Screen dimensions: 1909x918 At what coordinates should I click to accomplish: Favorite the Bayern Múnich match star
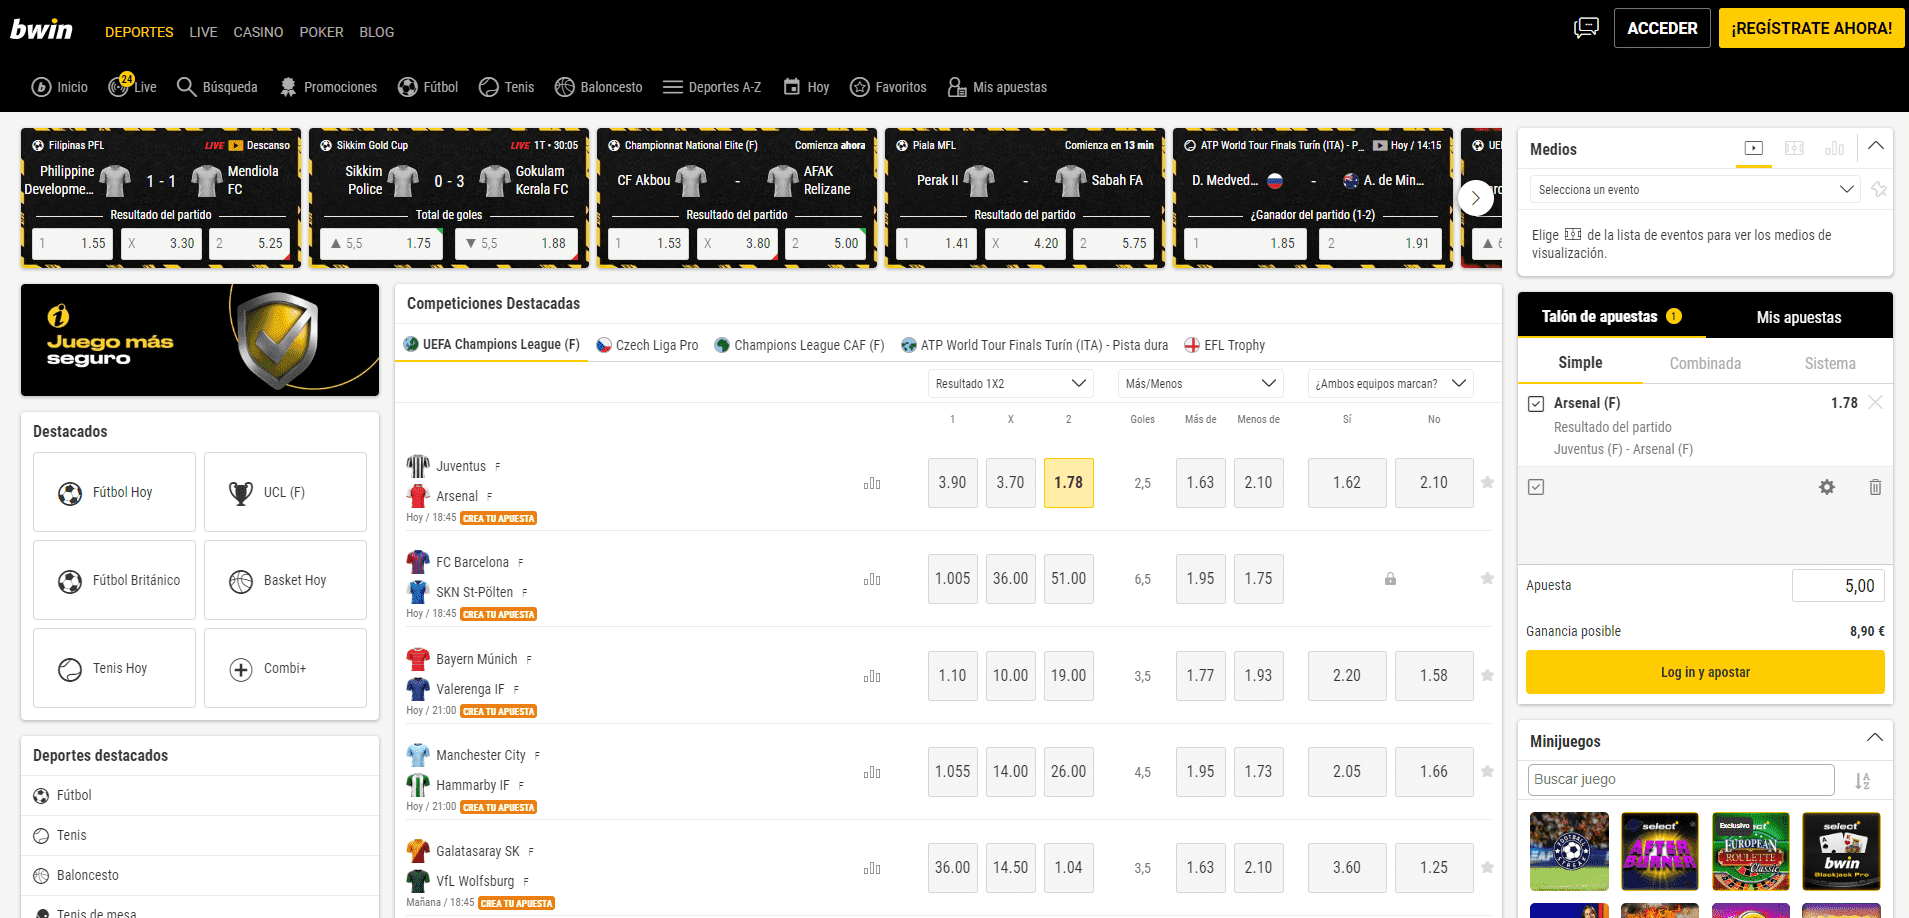tap(1487, 675)
